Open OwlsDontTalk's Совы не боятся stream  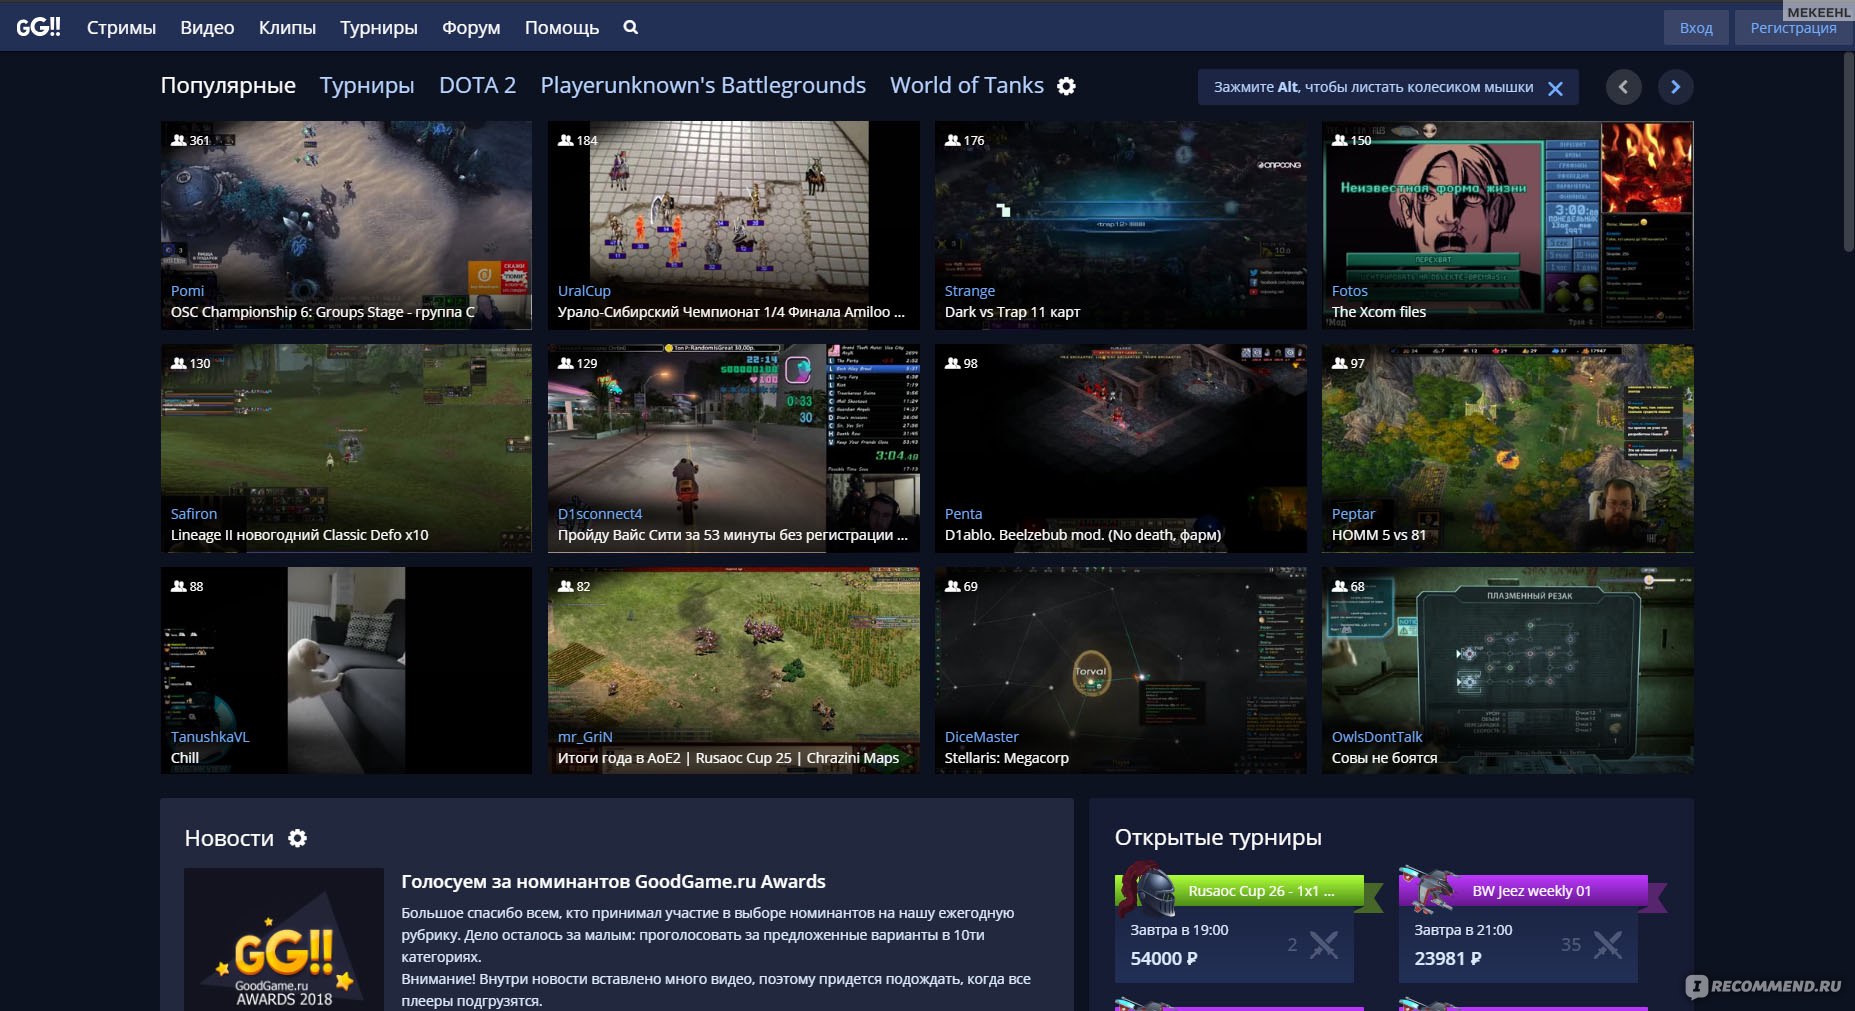point(1507,670)
